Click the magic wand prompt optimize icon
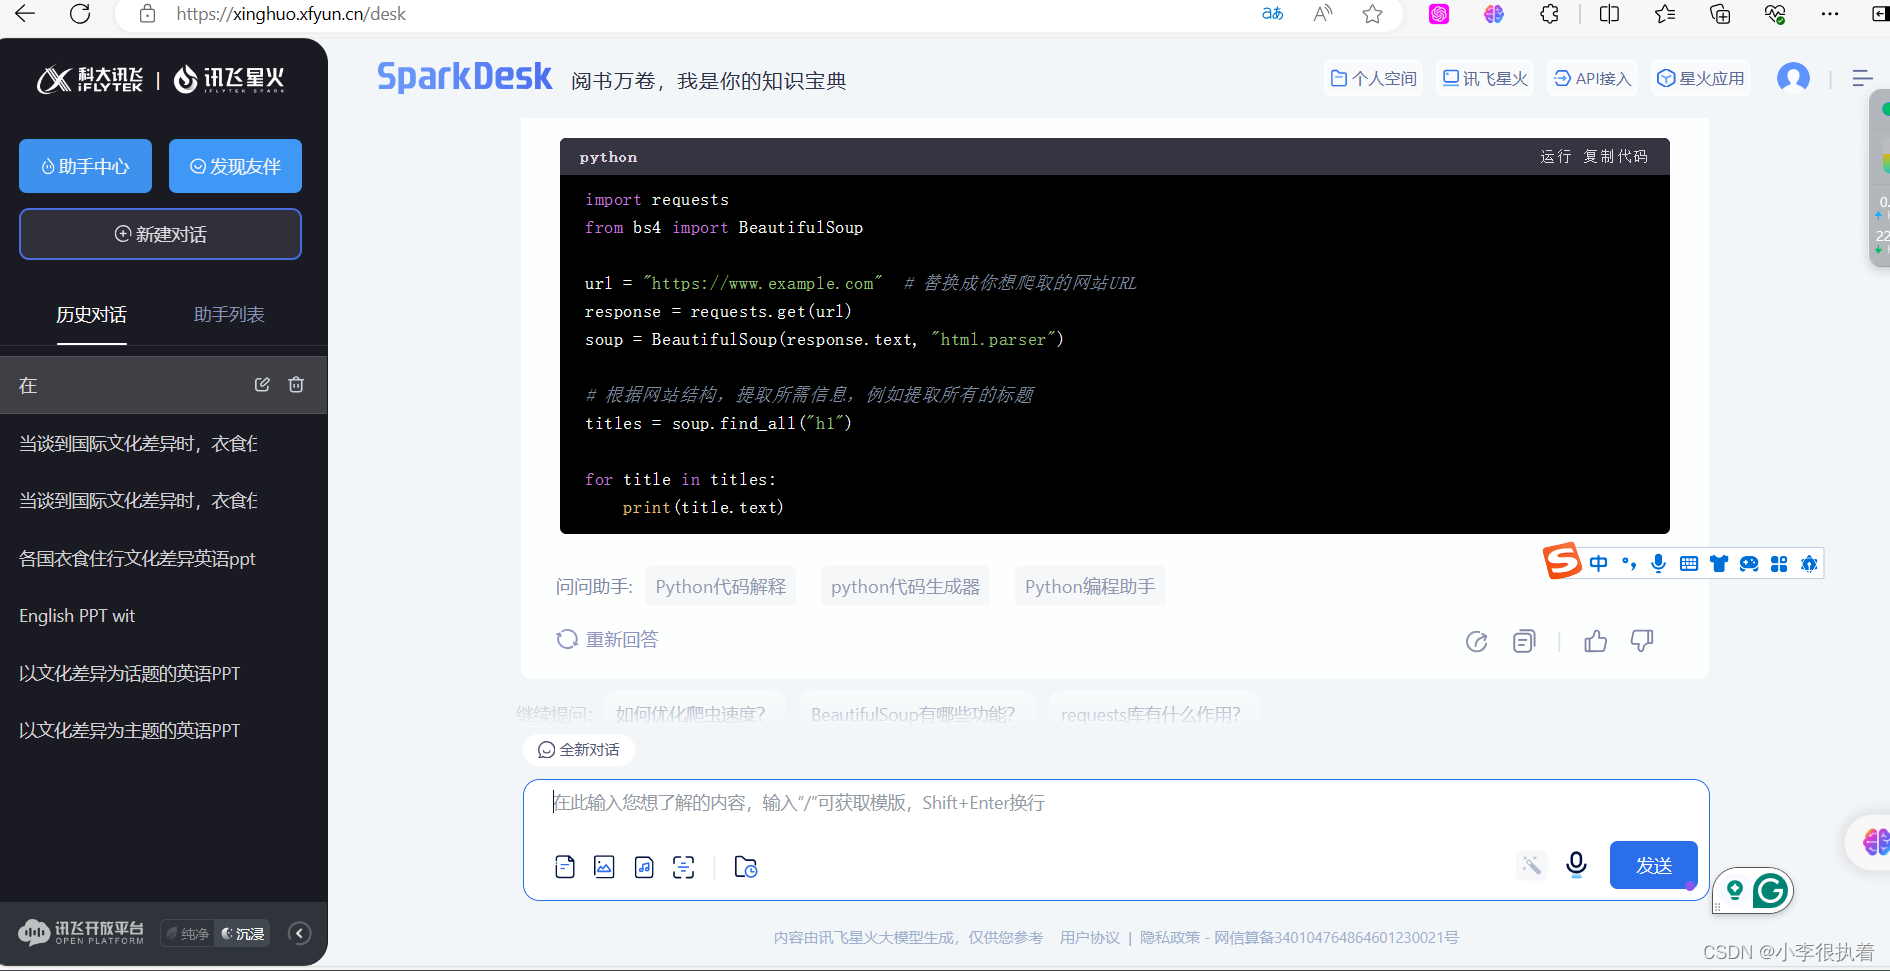Screen dimensions: 1890x971 tap(1531, 865)
